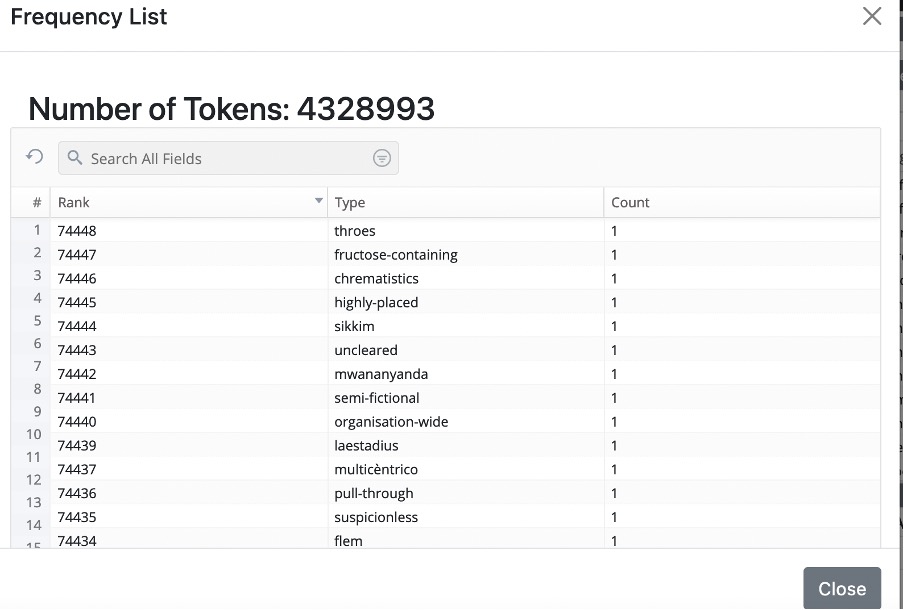Expand the Rank column sort dropdown
904x610 pixels.
(x=319, y=201)
